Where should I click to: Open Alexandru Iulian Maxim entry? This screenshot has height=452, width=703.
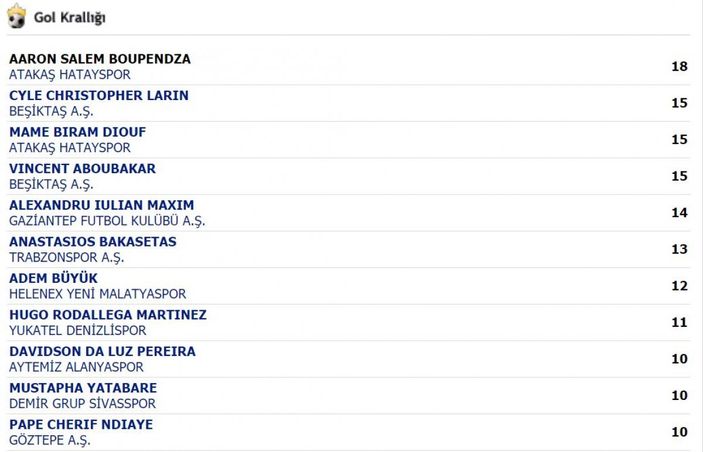click(101, 205)
